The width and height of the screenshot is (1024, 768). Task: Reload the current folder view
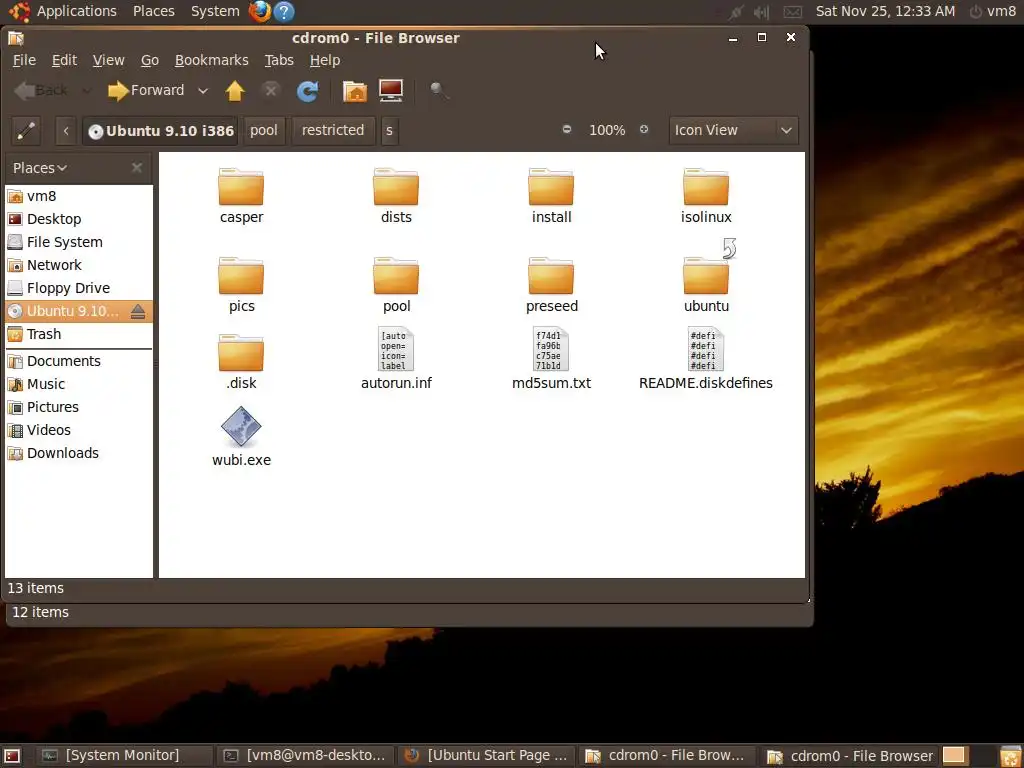pyautogui.click(x=308, y=91)
